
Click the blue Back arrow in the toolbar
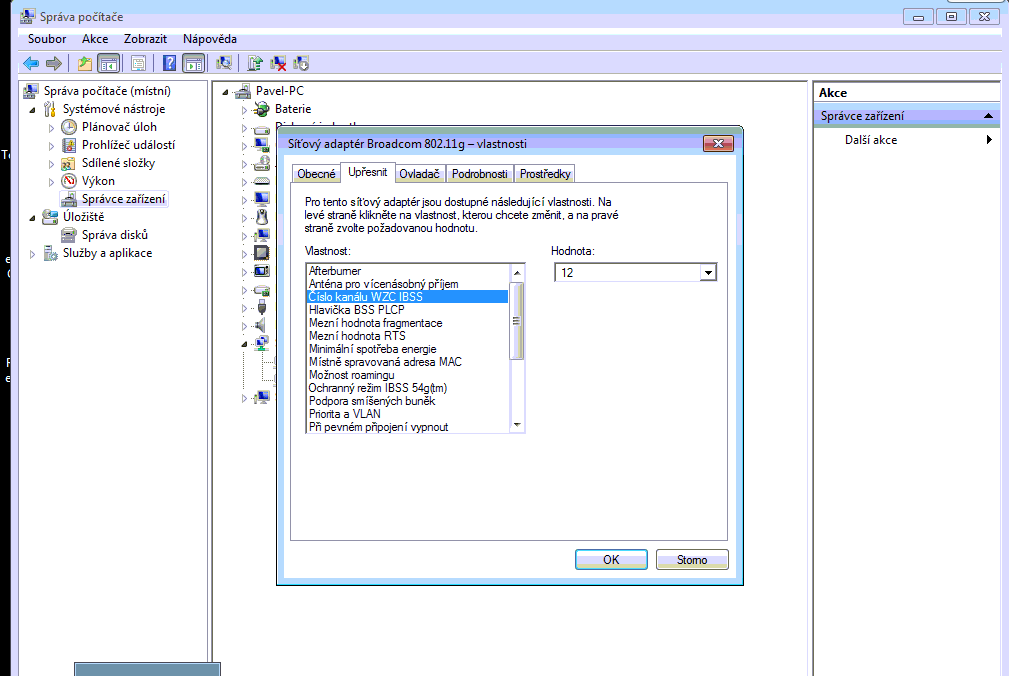[31, 63]
